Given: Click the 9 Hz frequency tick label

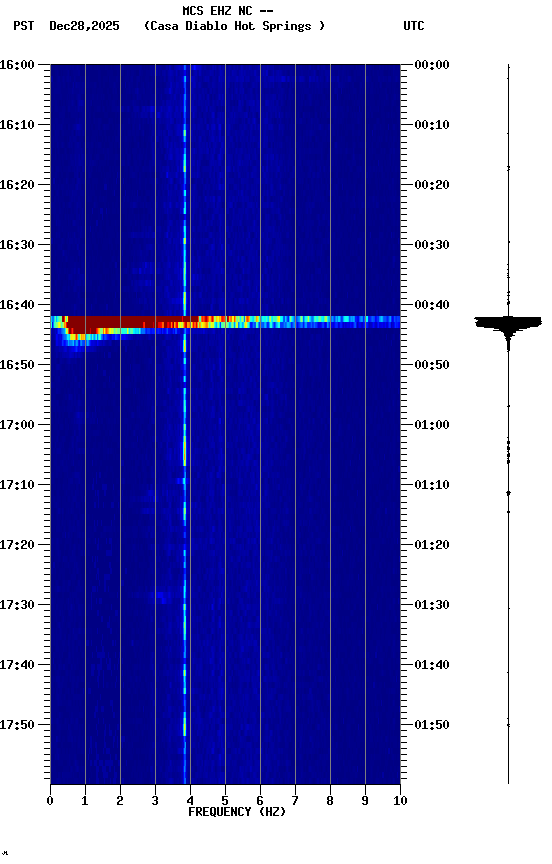Looking at the screenshot, I should coord(365,802).
